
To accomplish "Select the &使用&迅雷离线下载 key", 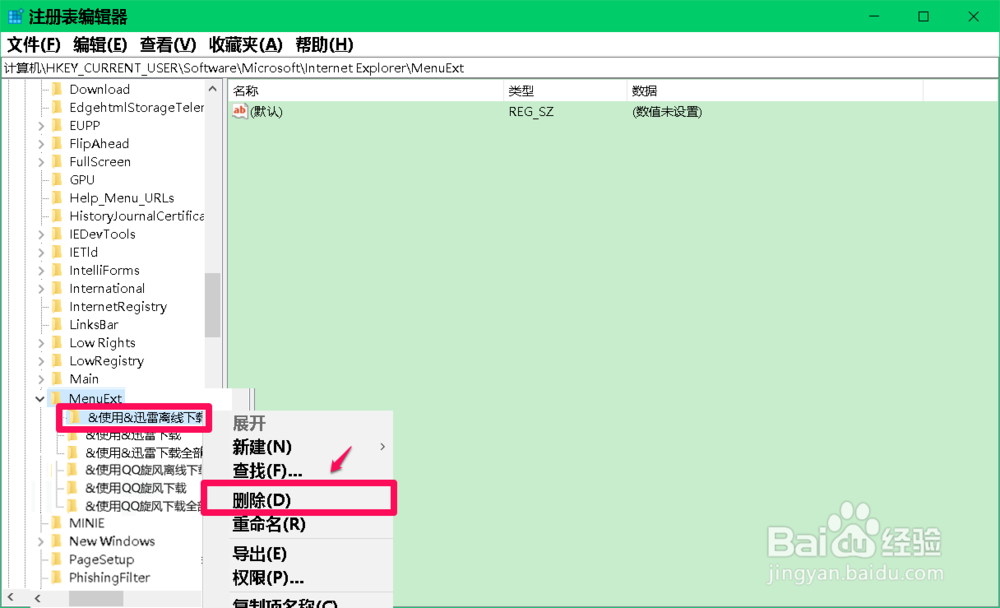I will click(x=145, y=417).
